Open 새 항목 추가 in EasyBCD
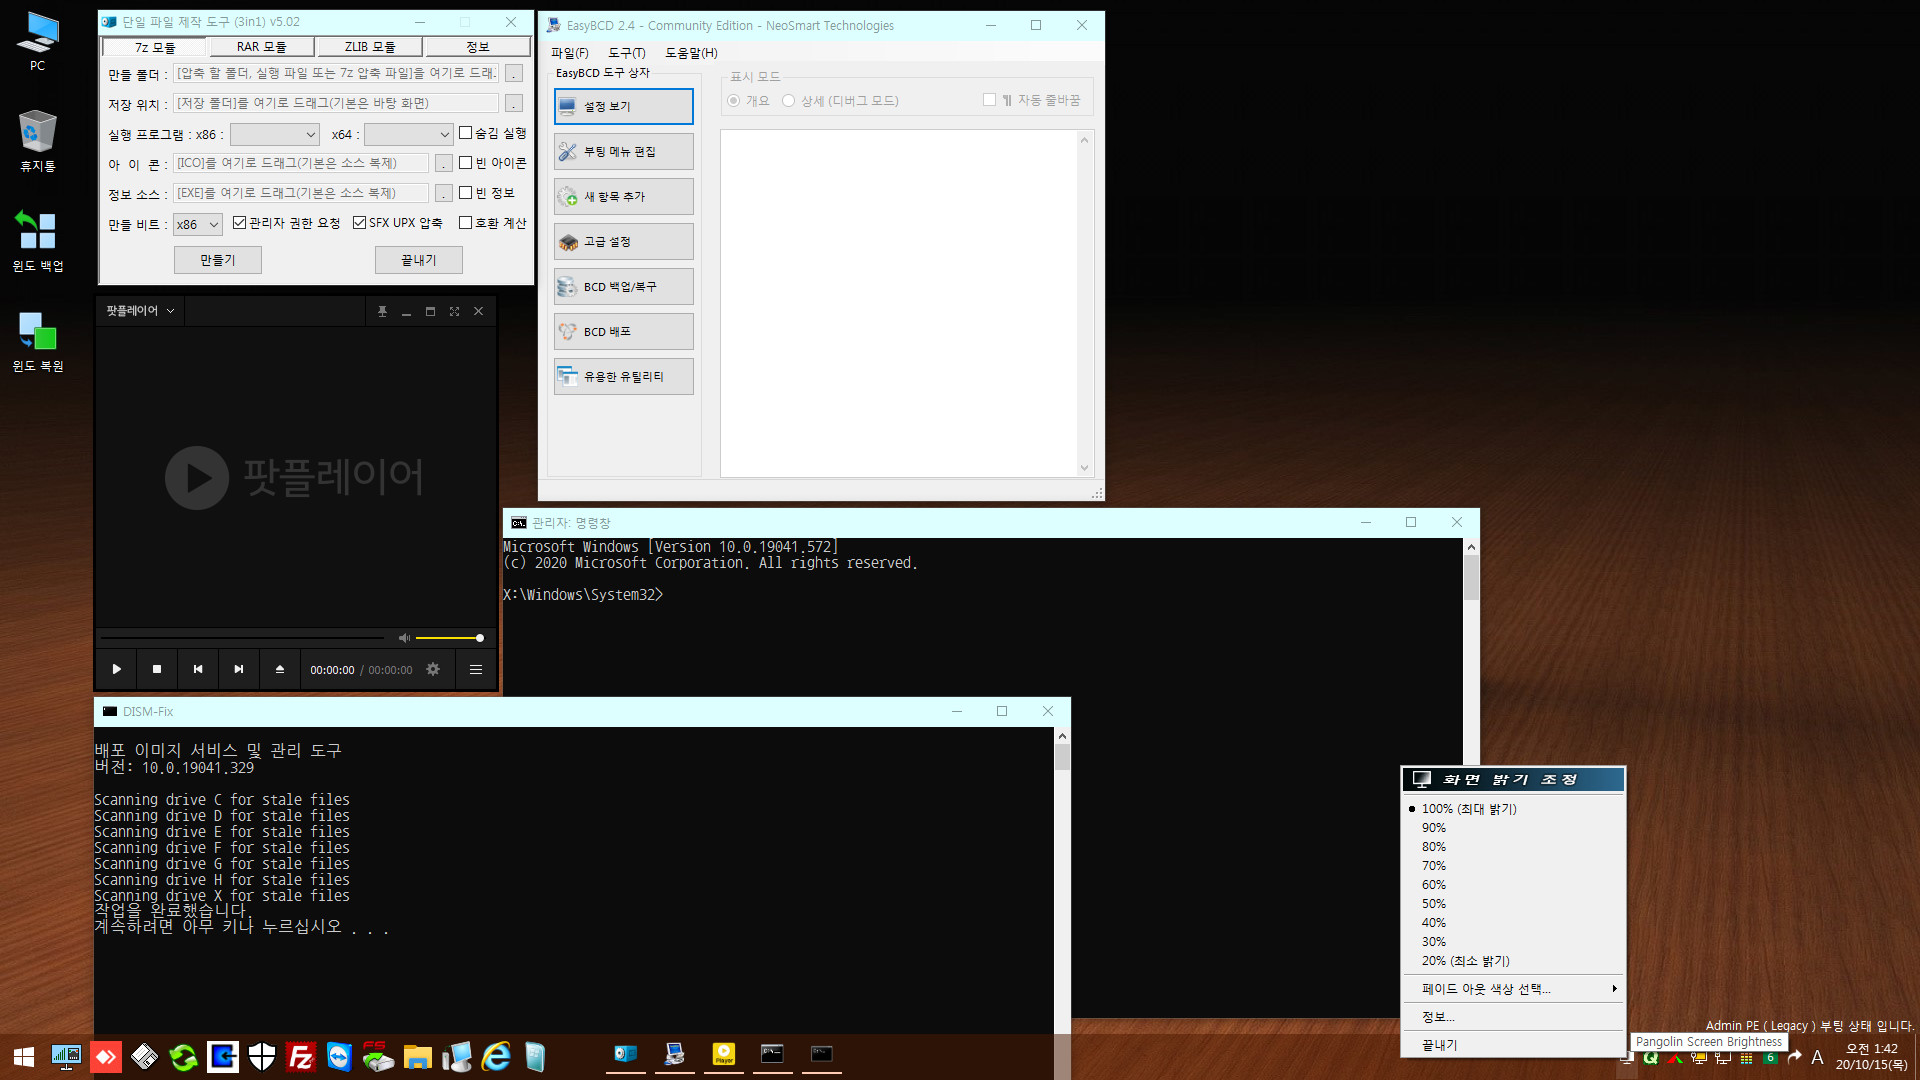1920x1080 pixels. (x=623, y=196)
